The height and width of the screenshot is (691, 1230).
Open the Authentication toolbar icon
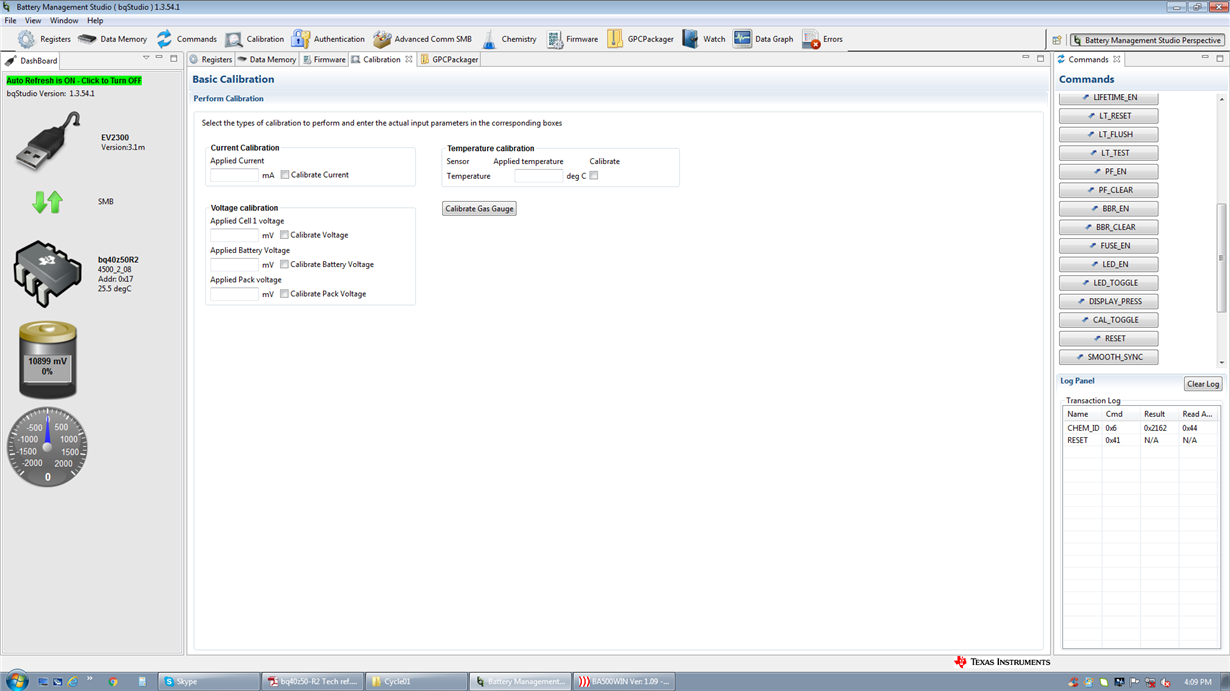(x=300, y=39)
